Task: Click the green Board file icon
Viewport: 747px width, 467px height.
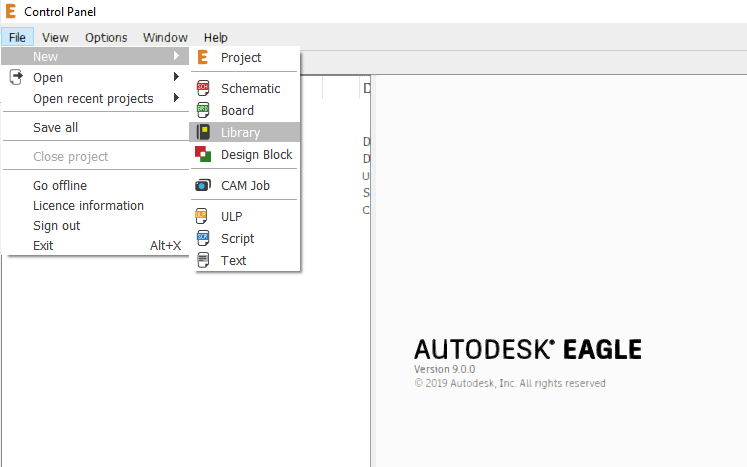Action: click(x=202, y=110)
